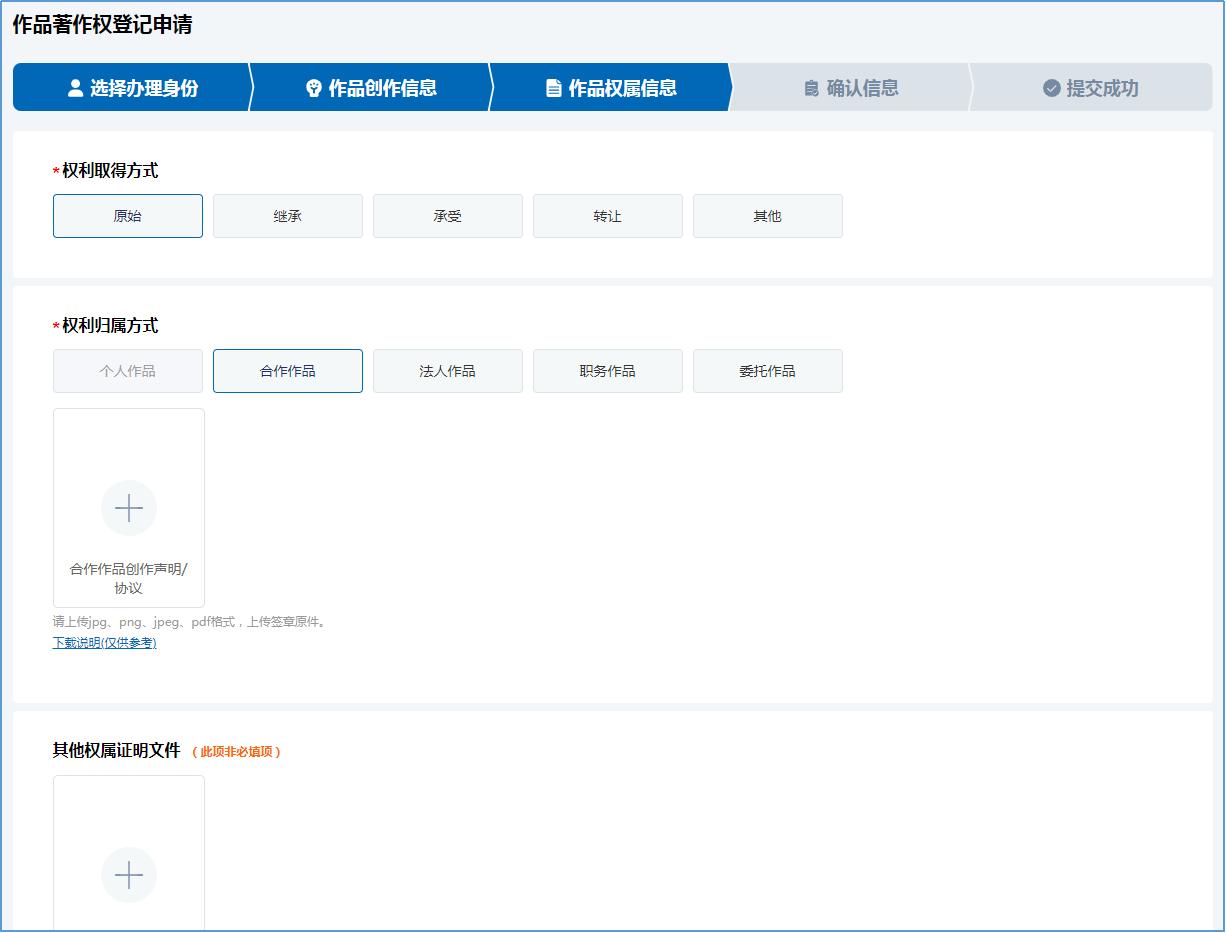Screen dimensions: 1227x933
Task: Choose 委托作品 as the ownership method
Action: click(767, 371)
